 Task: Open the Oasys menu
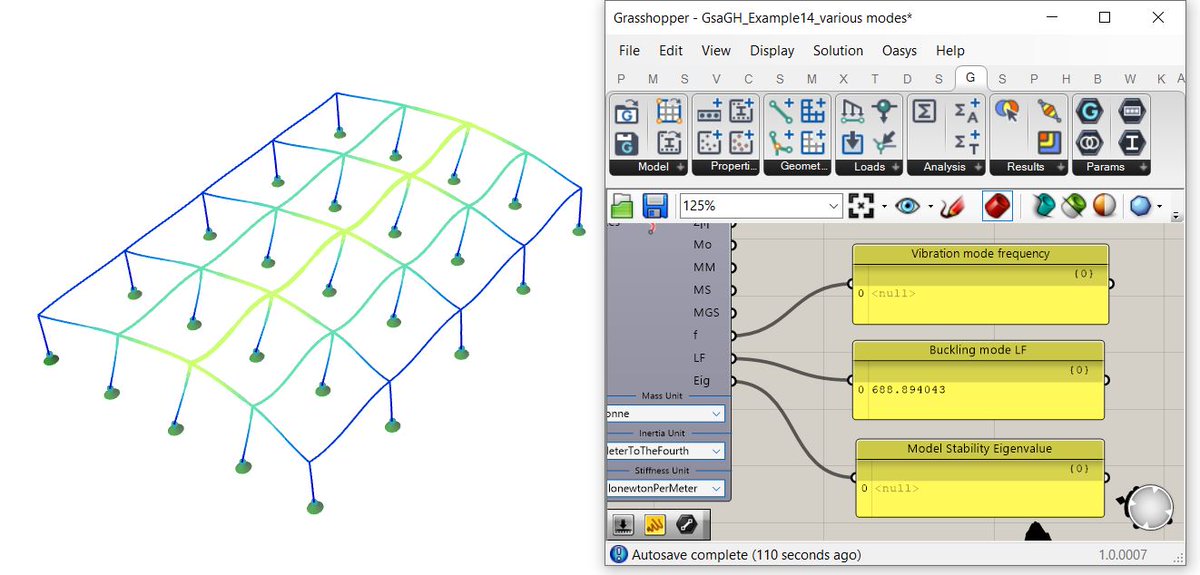(x=899, y=50)
